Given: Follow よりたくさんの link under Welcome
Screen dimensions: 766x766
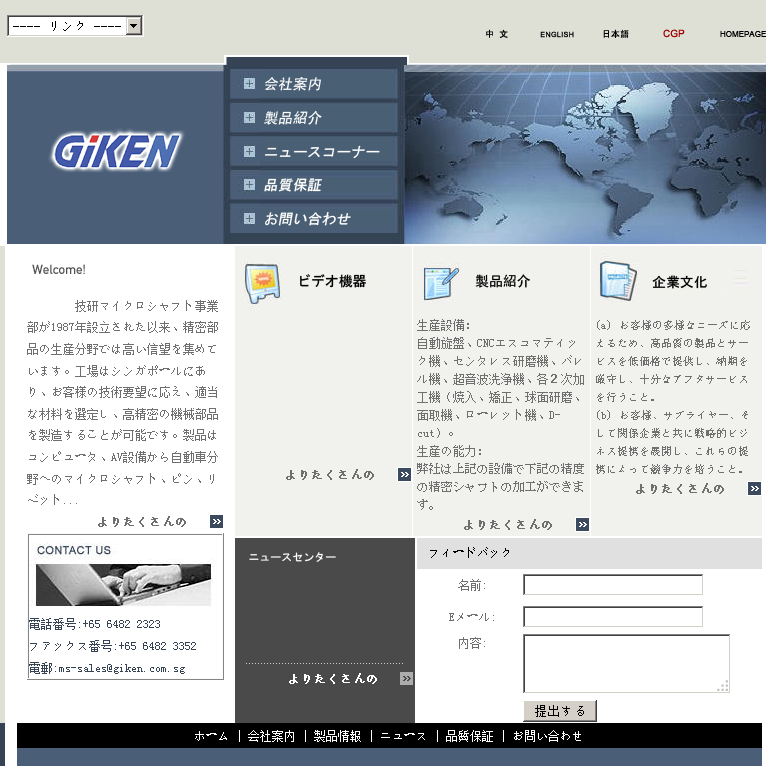Looking at the screenshot, I should pos(142,522).
